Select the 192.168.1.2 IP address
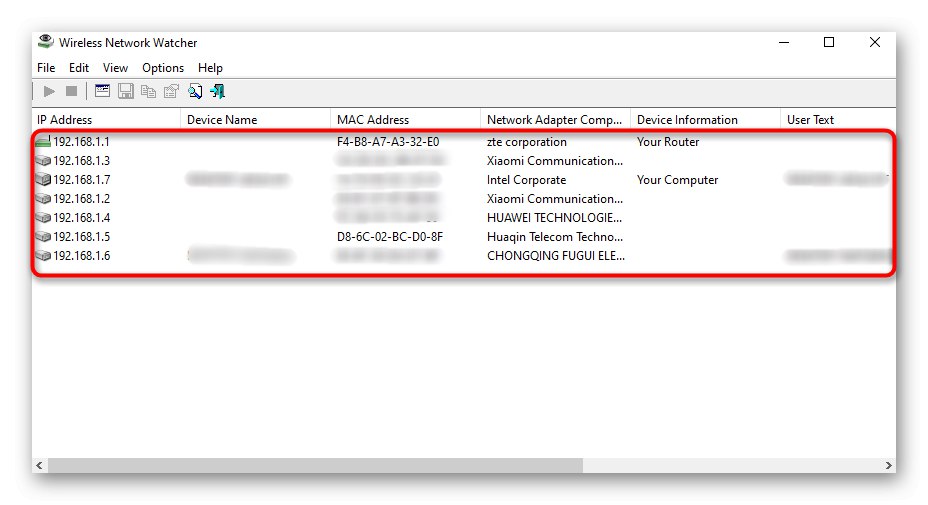This screenshot has width=928, height=505. click(x=82, y=198)
